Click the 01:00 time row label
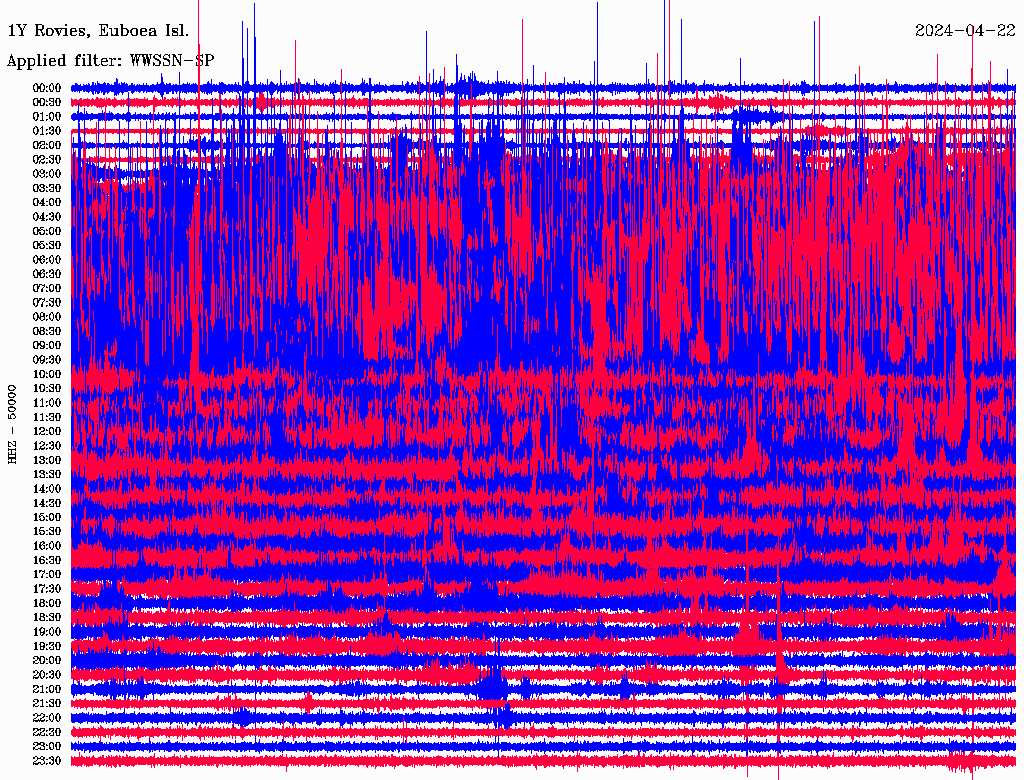 47,116
